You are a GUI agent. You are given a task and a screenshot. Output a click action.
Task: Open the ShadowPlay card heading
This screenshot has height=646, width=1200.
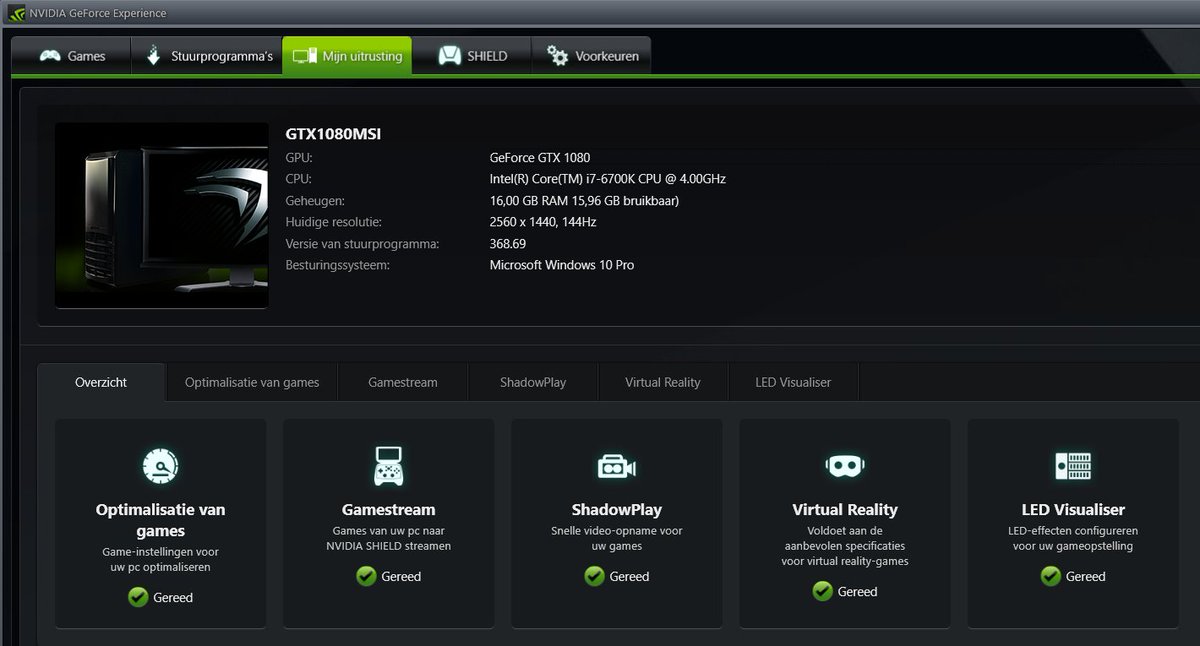[x=617, y=510]
